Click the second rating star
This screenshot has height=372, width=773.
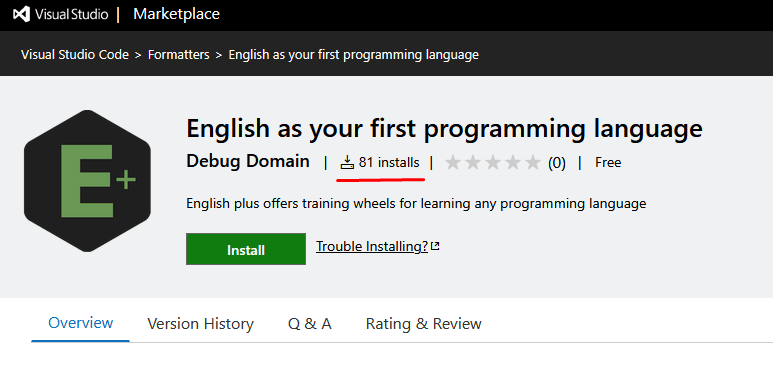(473, 163)
